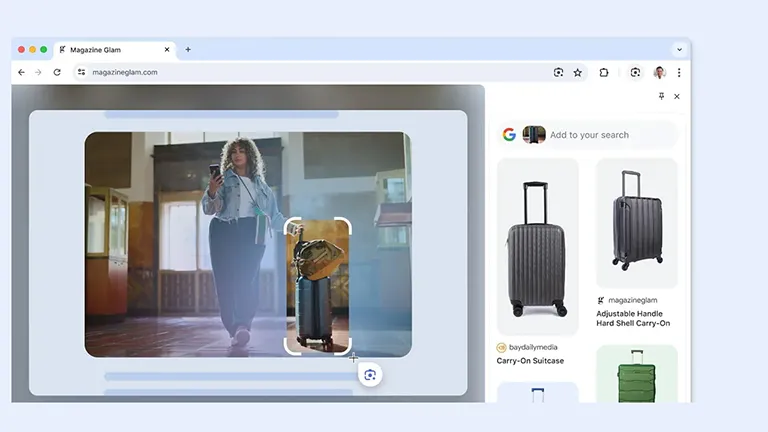The image size is (768, 432).
Task: Click the woman in the main photo
Action: [x=240, y=240]
